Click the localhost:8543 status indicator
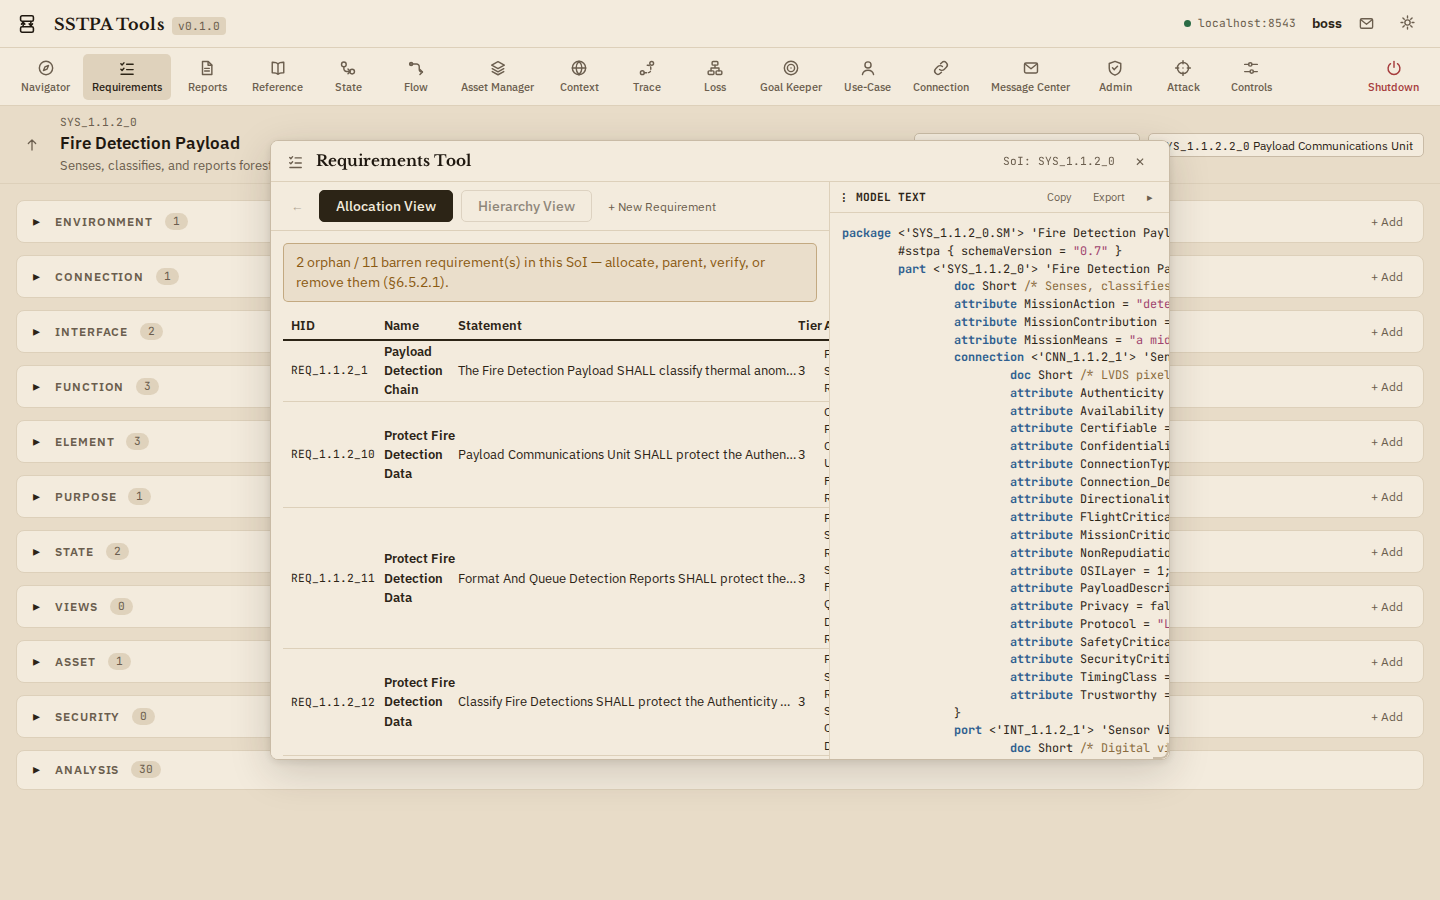This screenshot has width=1440, height=900. tap(1240, 23)
